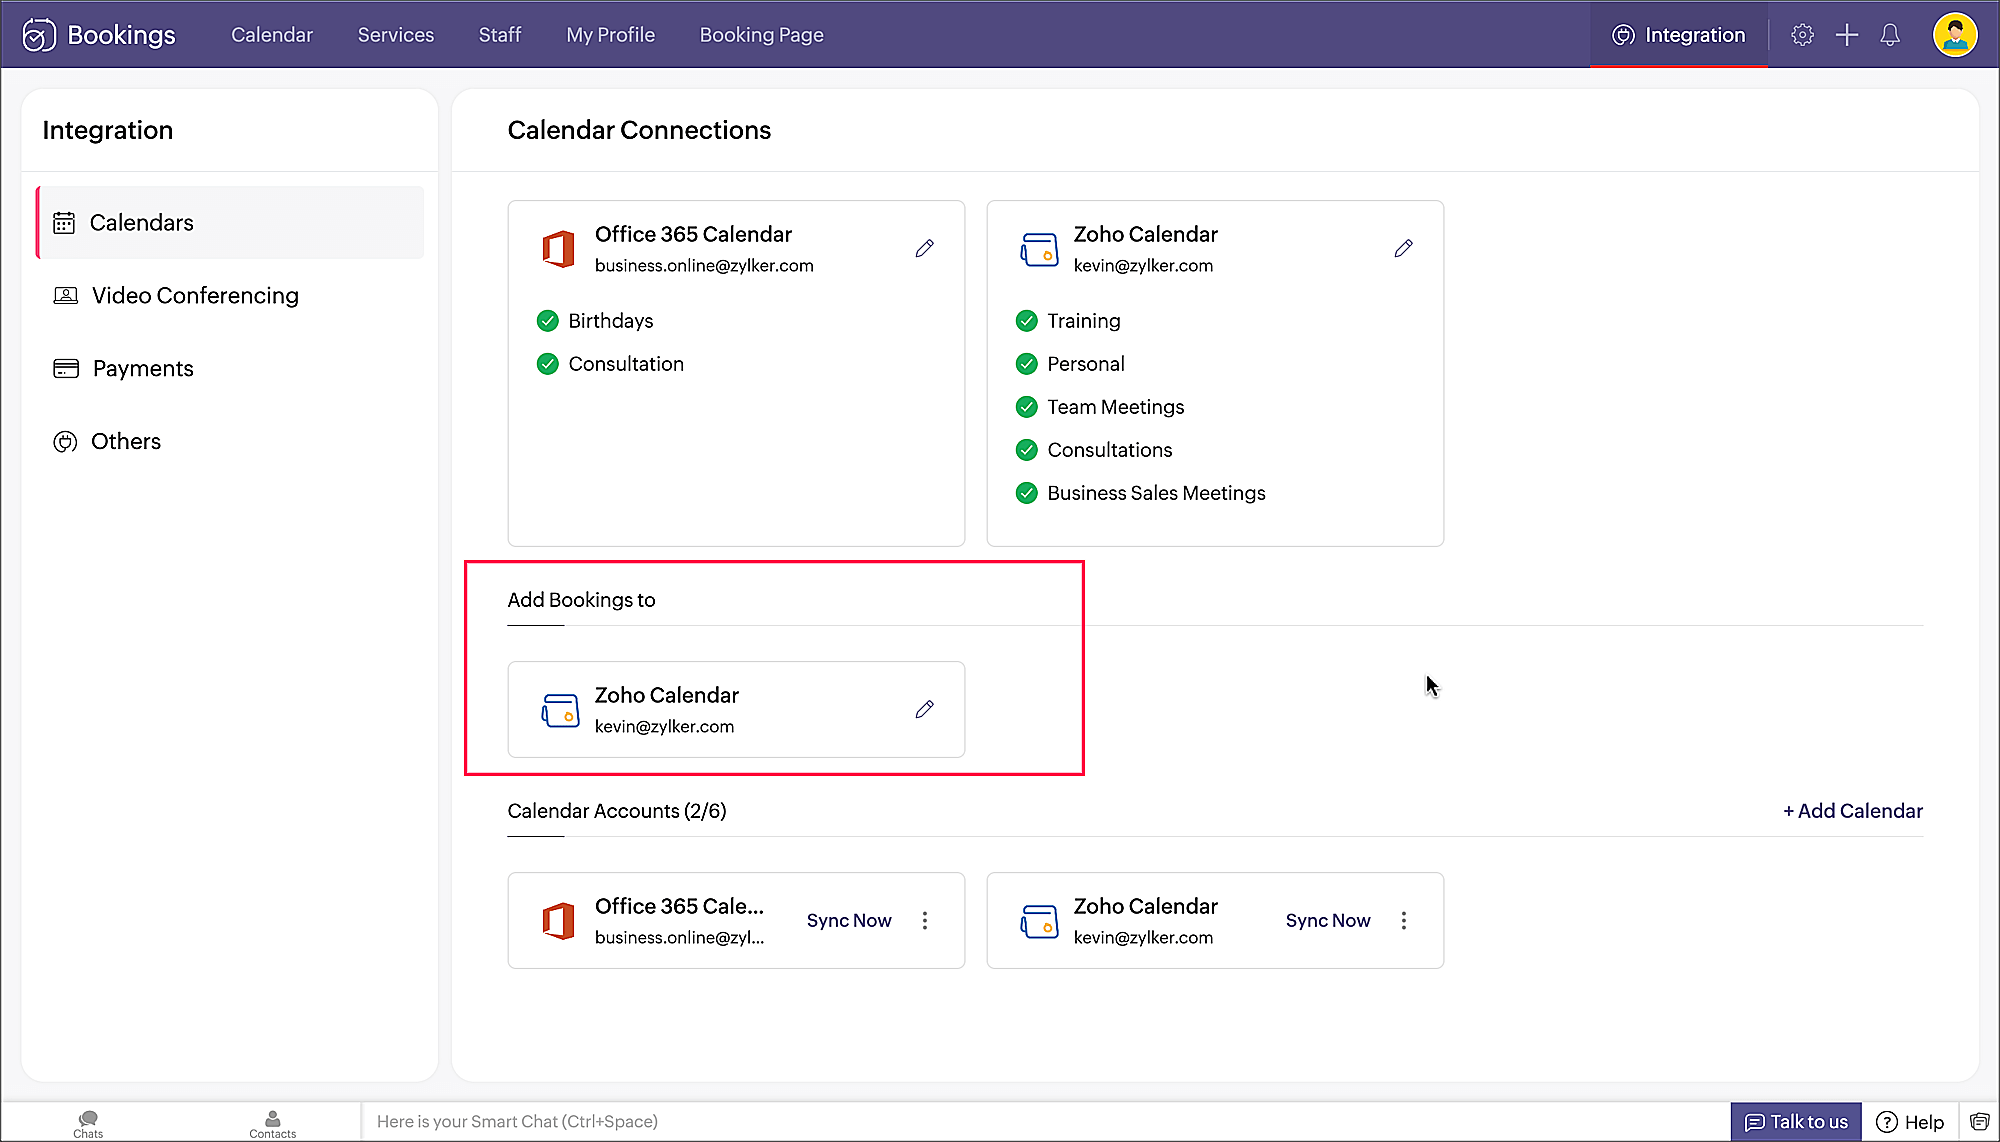
Task: Sync Now the Office 365 account
Action: 849,920
